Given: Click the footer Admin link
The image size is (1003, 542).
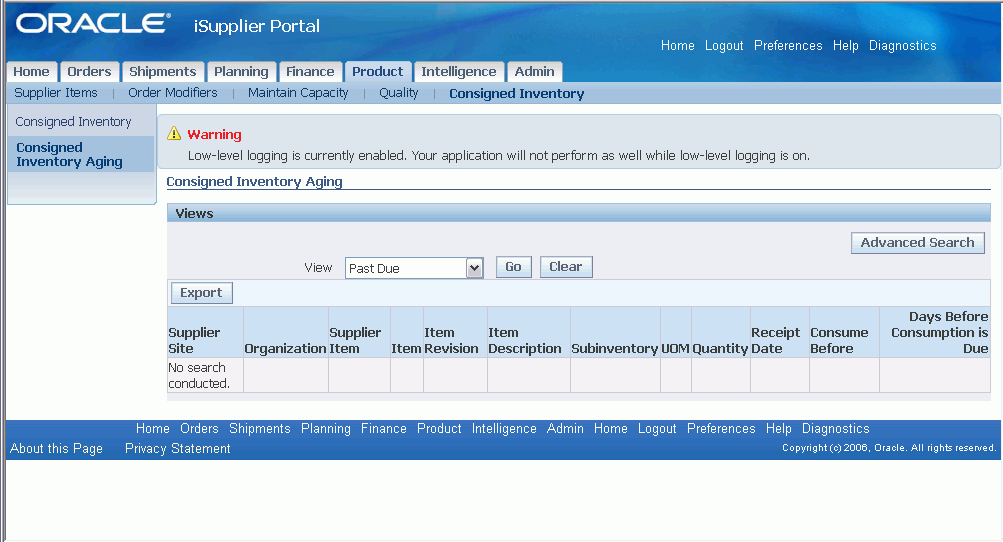Looking at the screenshot, I should coord(565,428).
